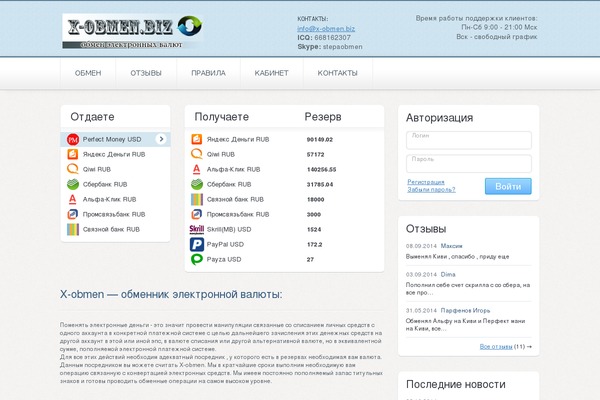Open the Регистрация link

pyautogui.click(x=426, y=182)
